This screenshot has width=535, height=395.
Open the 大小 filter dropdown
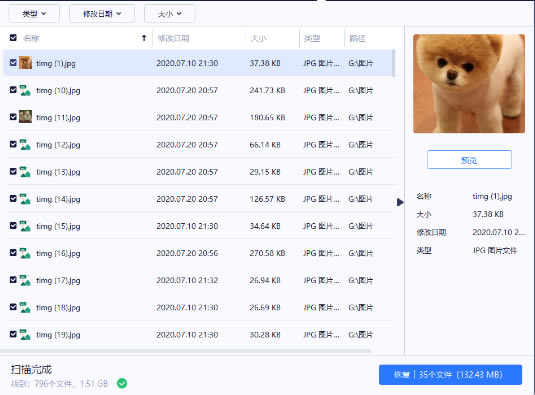(170, 14)
